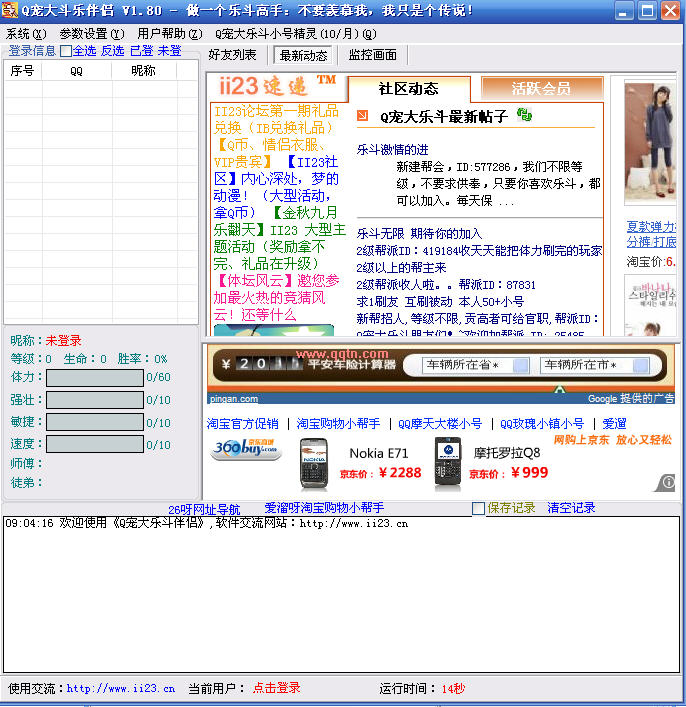Click the 体力 progress bar

point(95,377)
